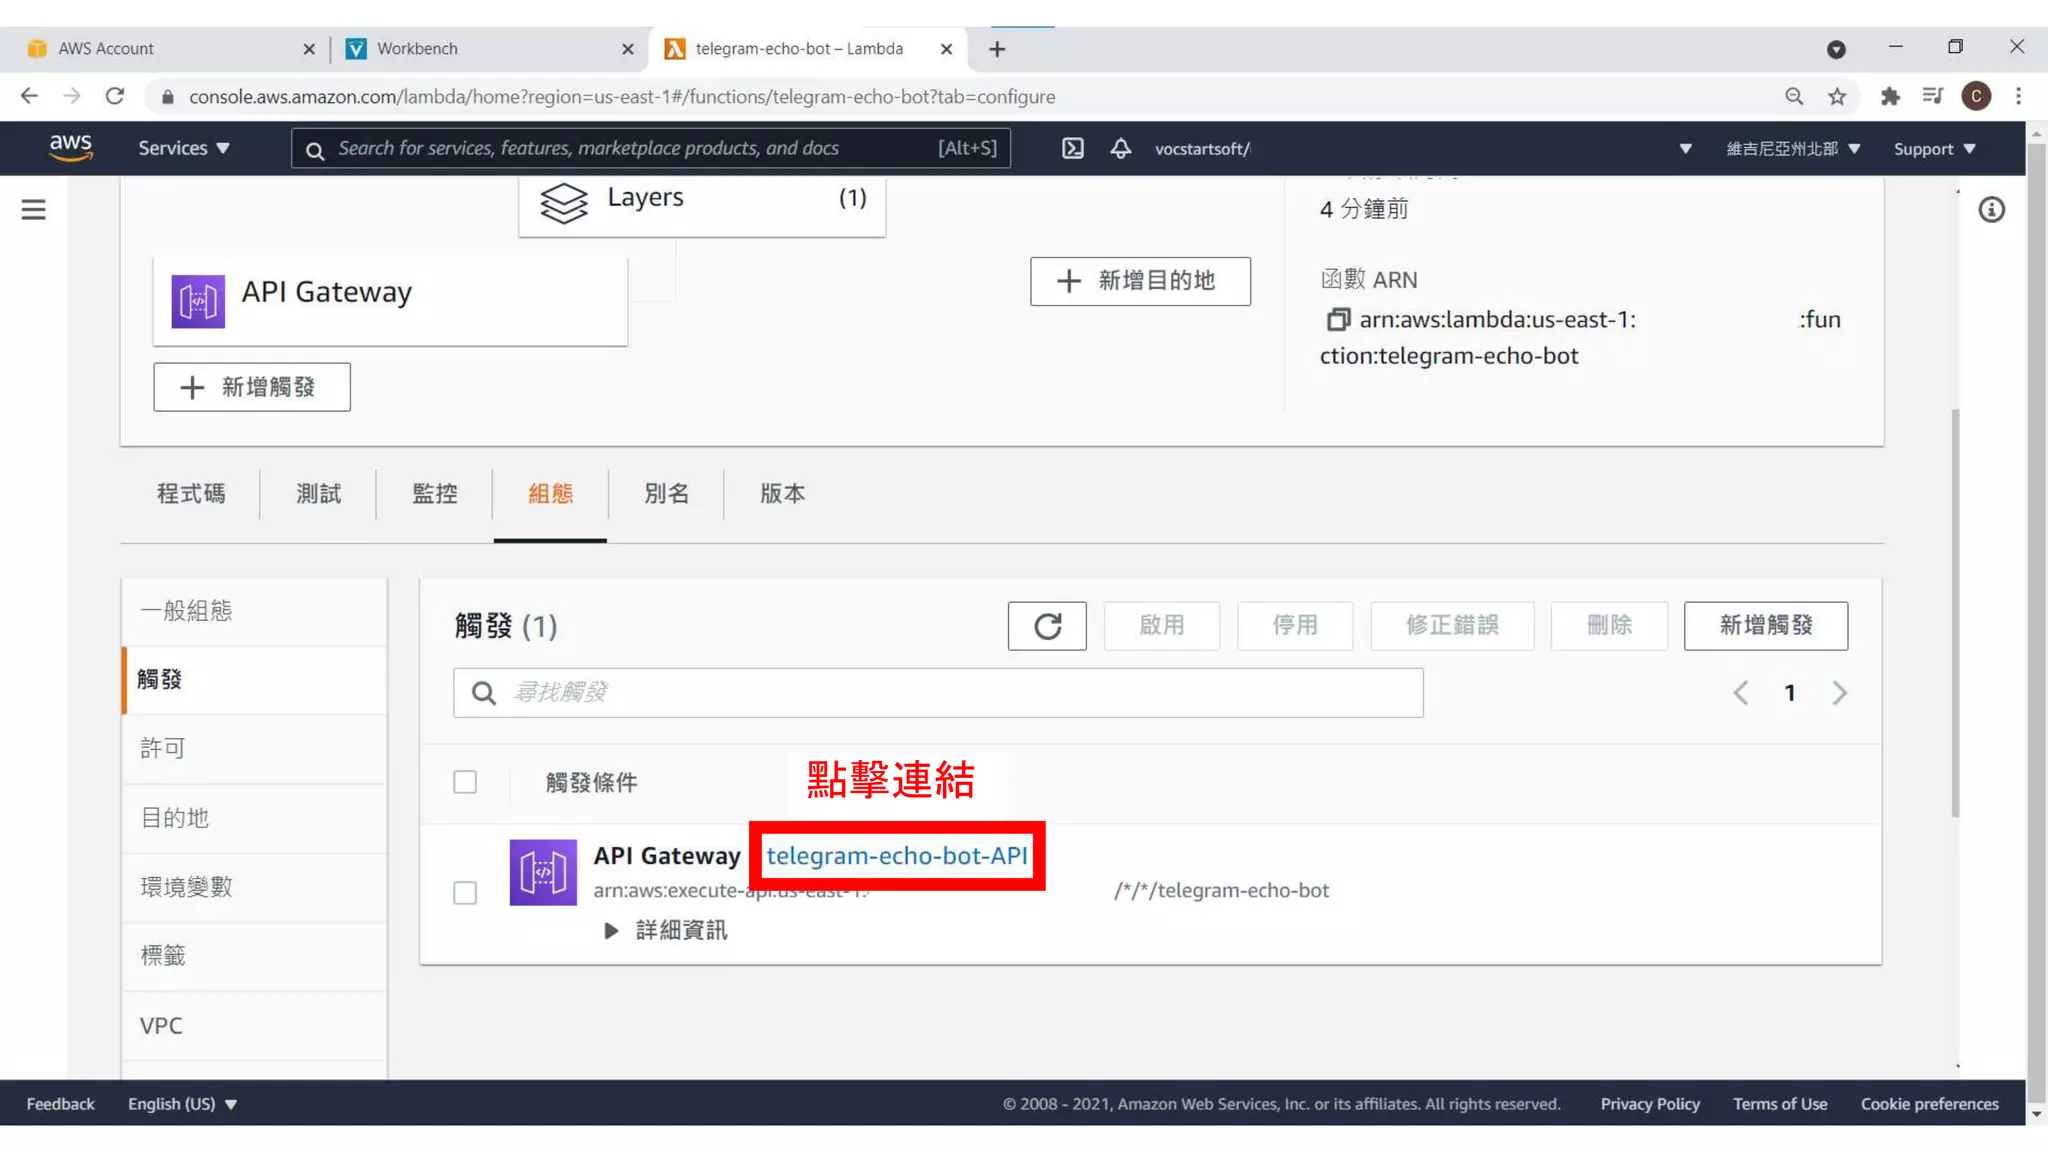
Task: Click the 新增目的地 button
Action: tap(1140, 281)
